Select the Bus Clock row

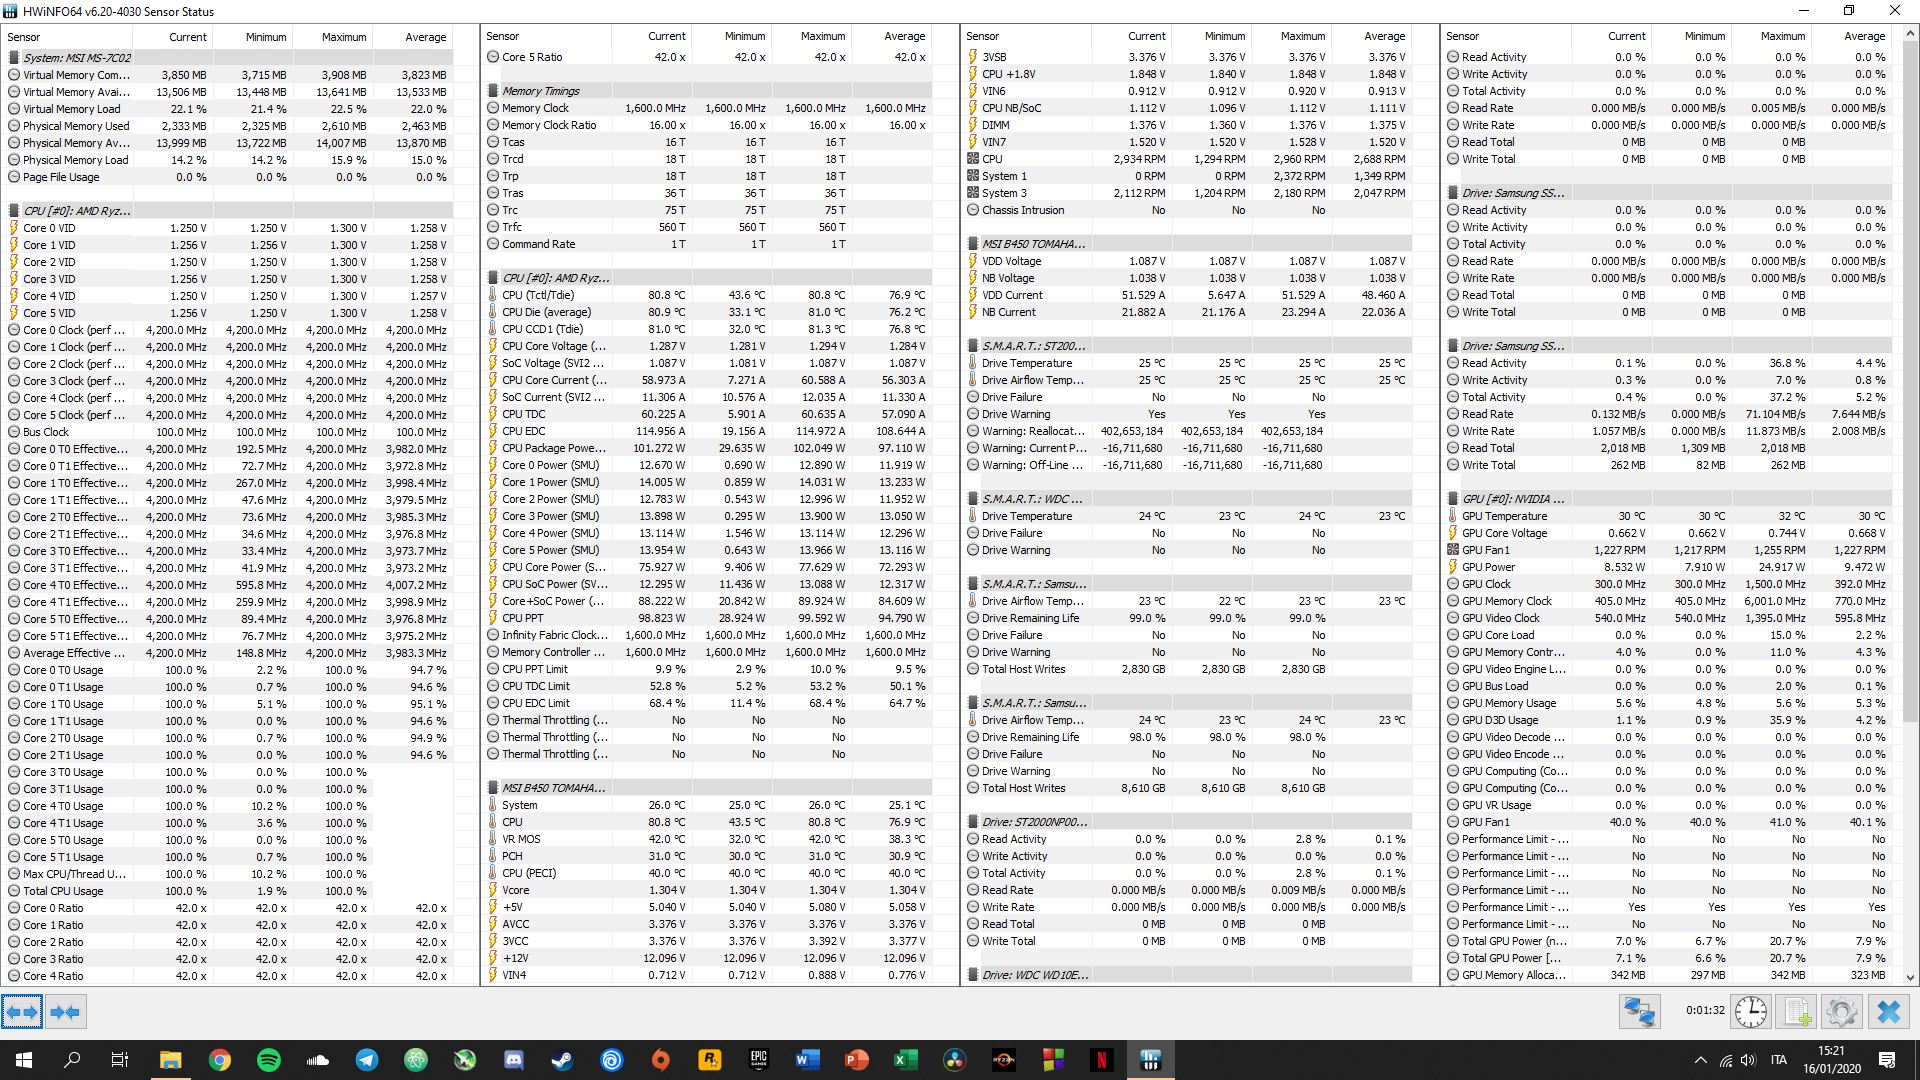pyautogui.click(x=228, y=432)
